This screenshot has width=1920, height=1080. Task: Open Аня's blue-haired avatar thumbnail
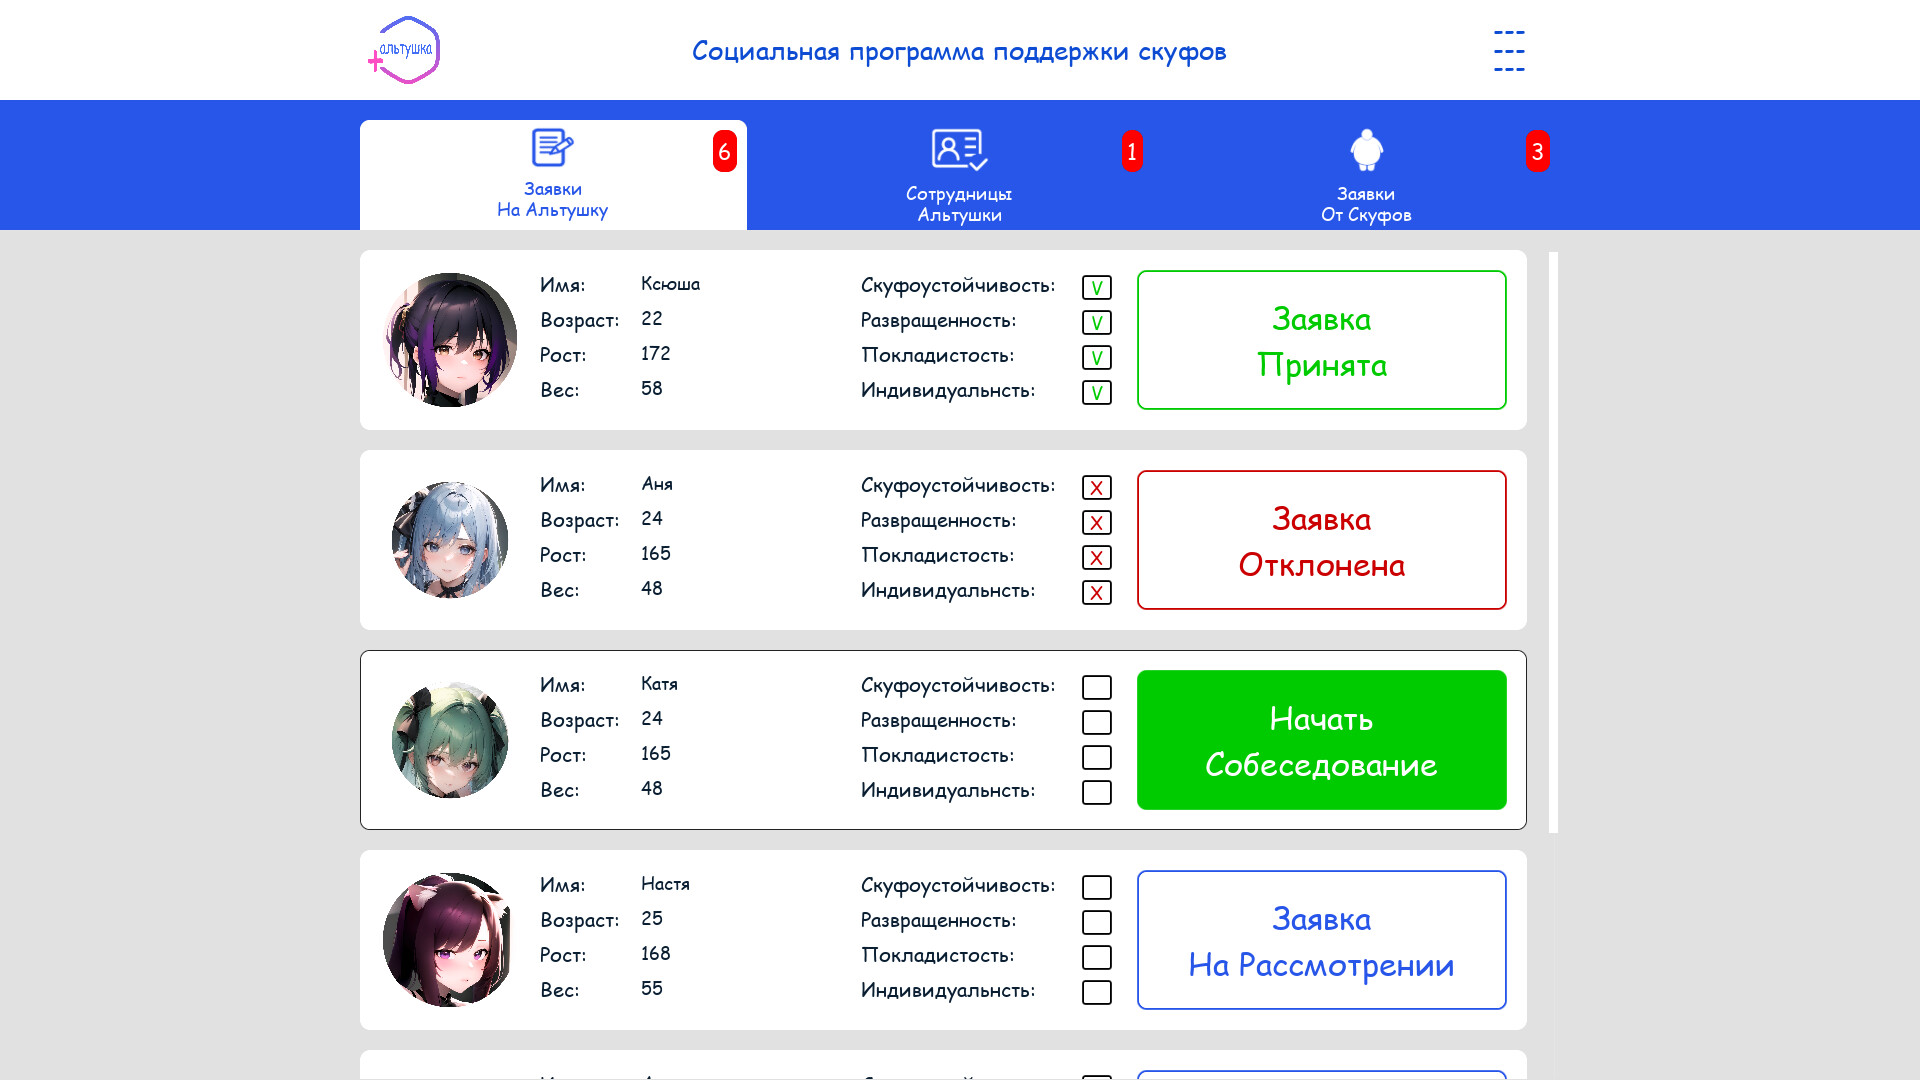450,540
